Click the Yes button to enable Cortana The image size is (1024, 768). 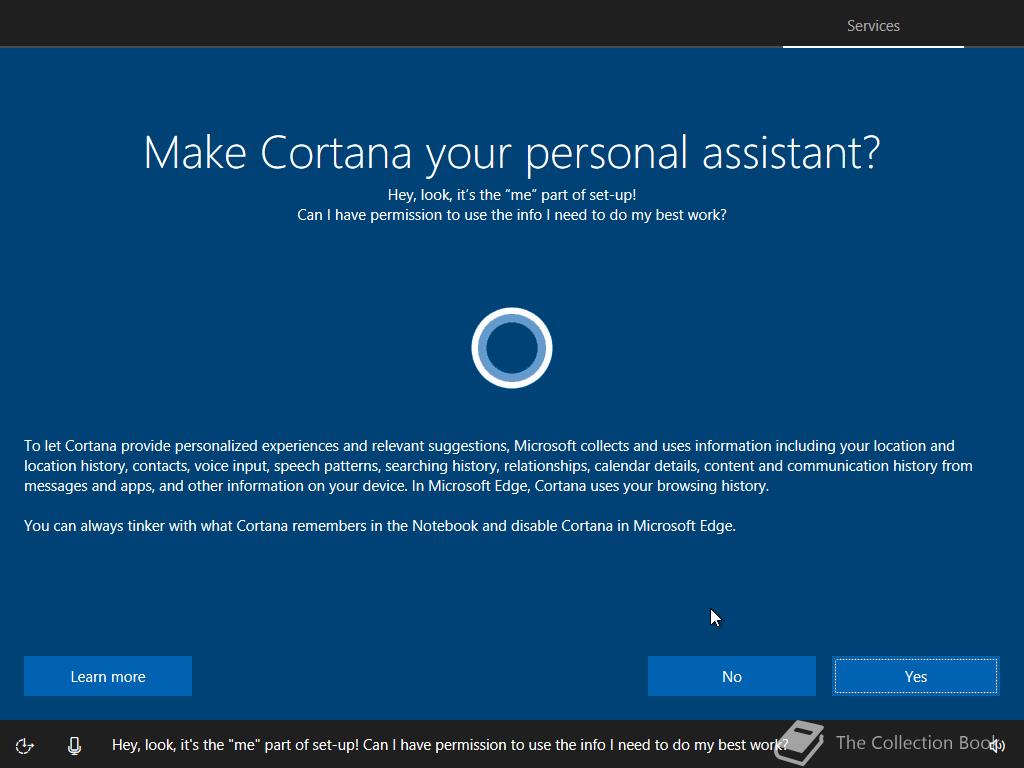point(916,676)
